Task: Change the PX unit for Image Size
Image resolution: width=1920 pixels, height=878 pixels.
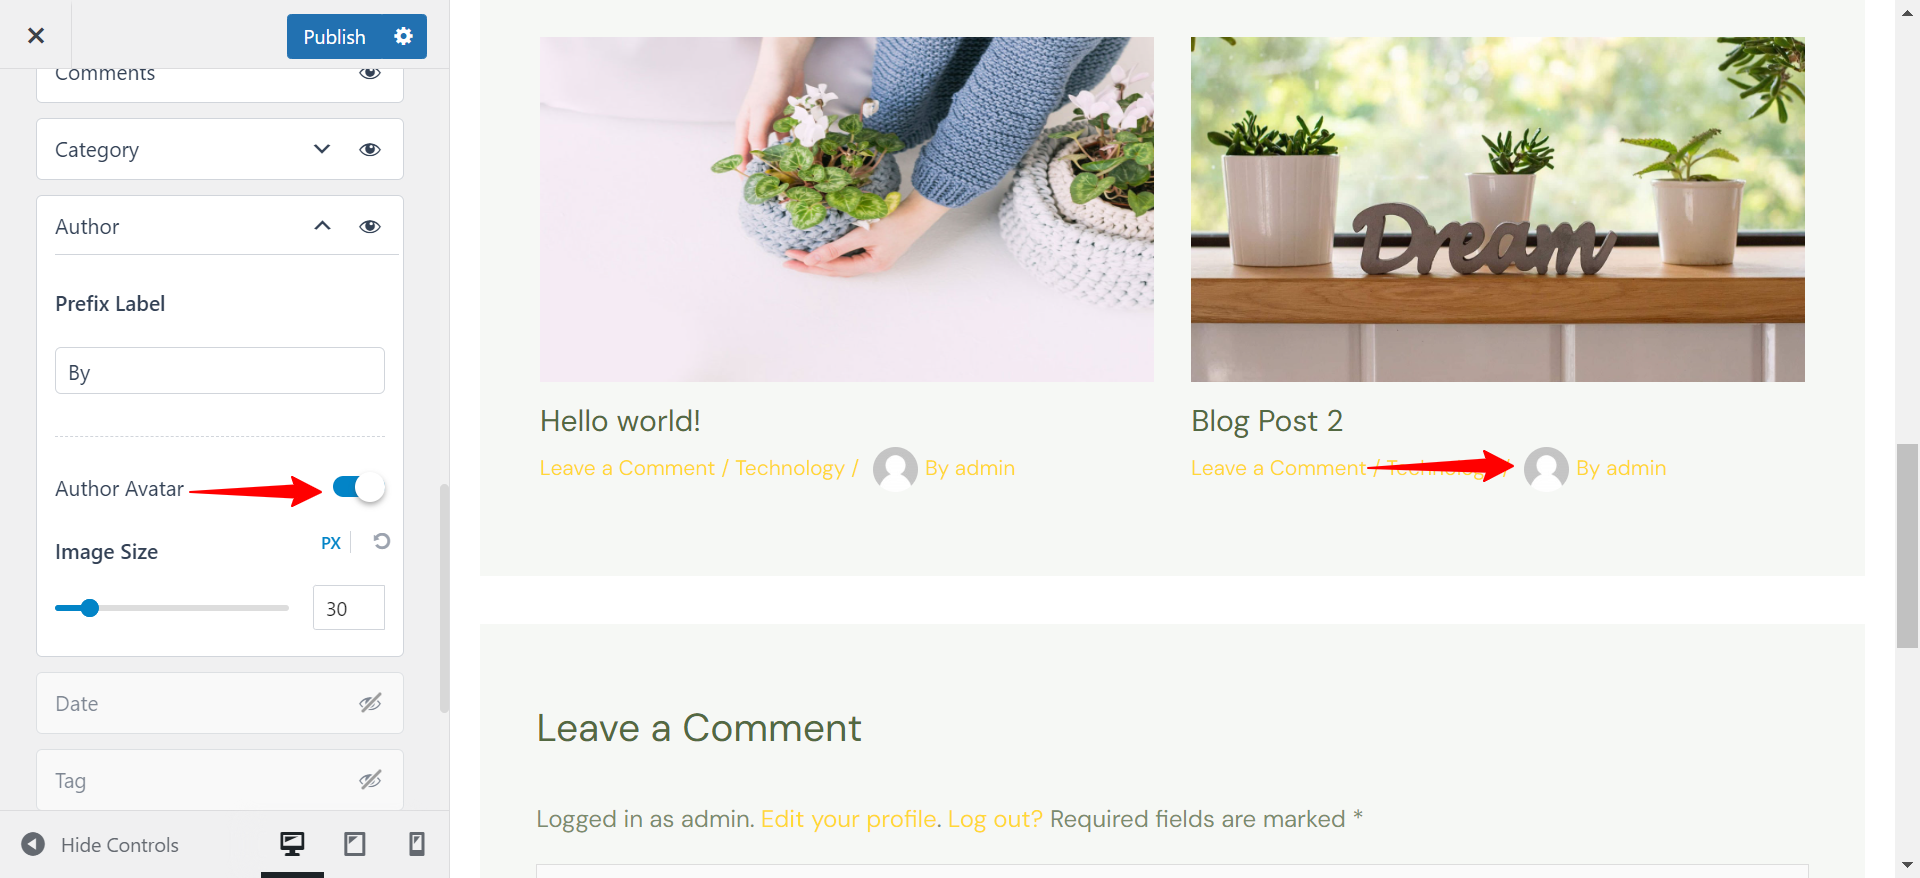Action: click(331, 543)
